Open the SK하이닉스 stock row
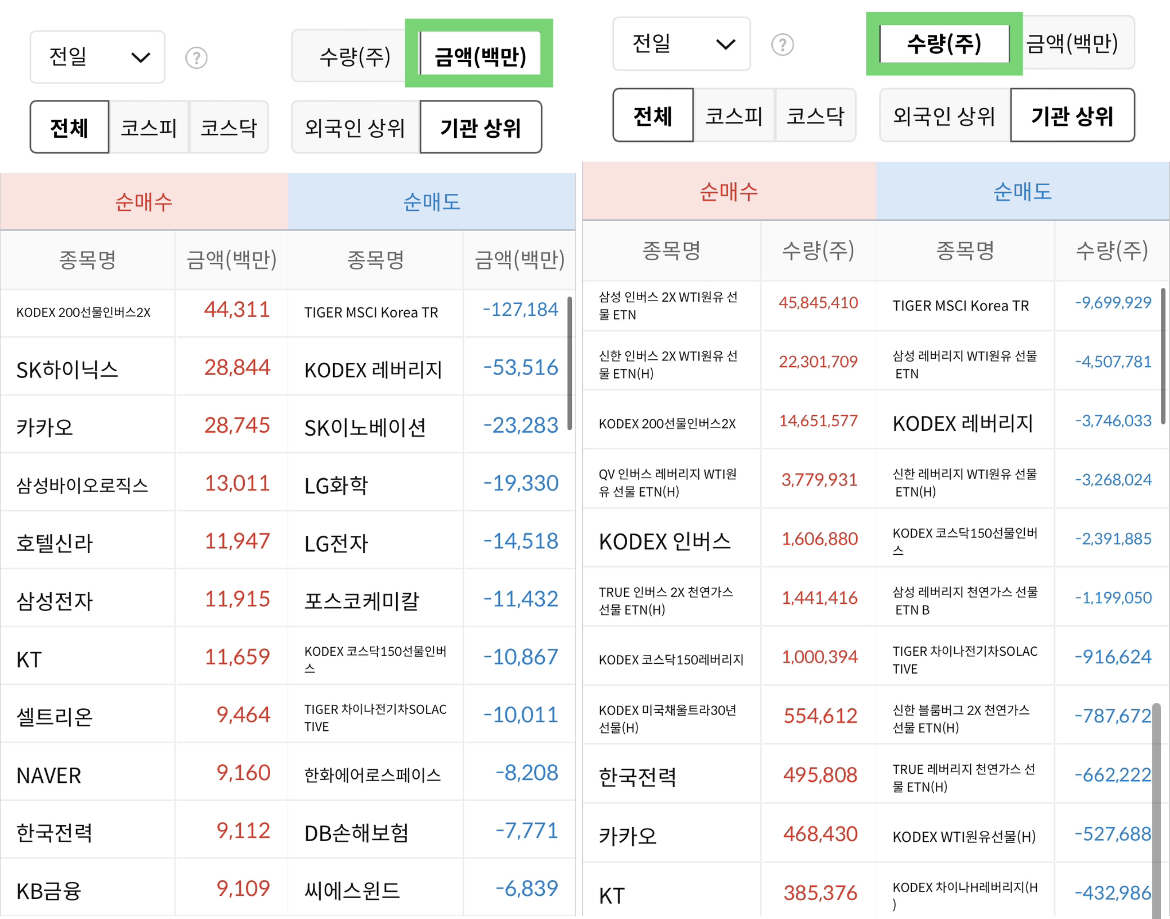Viewport: 1170px width, 919px height. click(67, 369)
